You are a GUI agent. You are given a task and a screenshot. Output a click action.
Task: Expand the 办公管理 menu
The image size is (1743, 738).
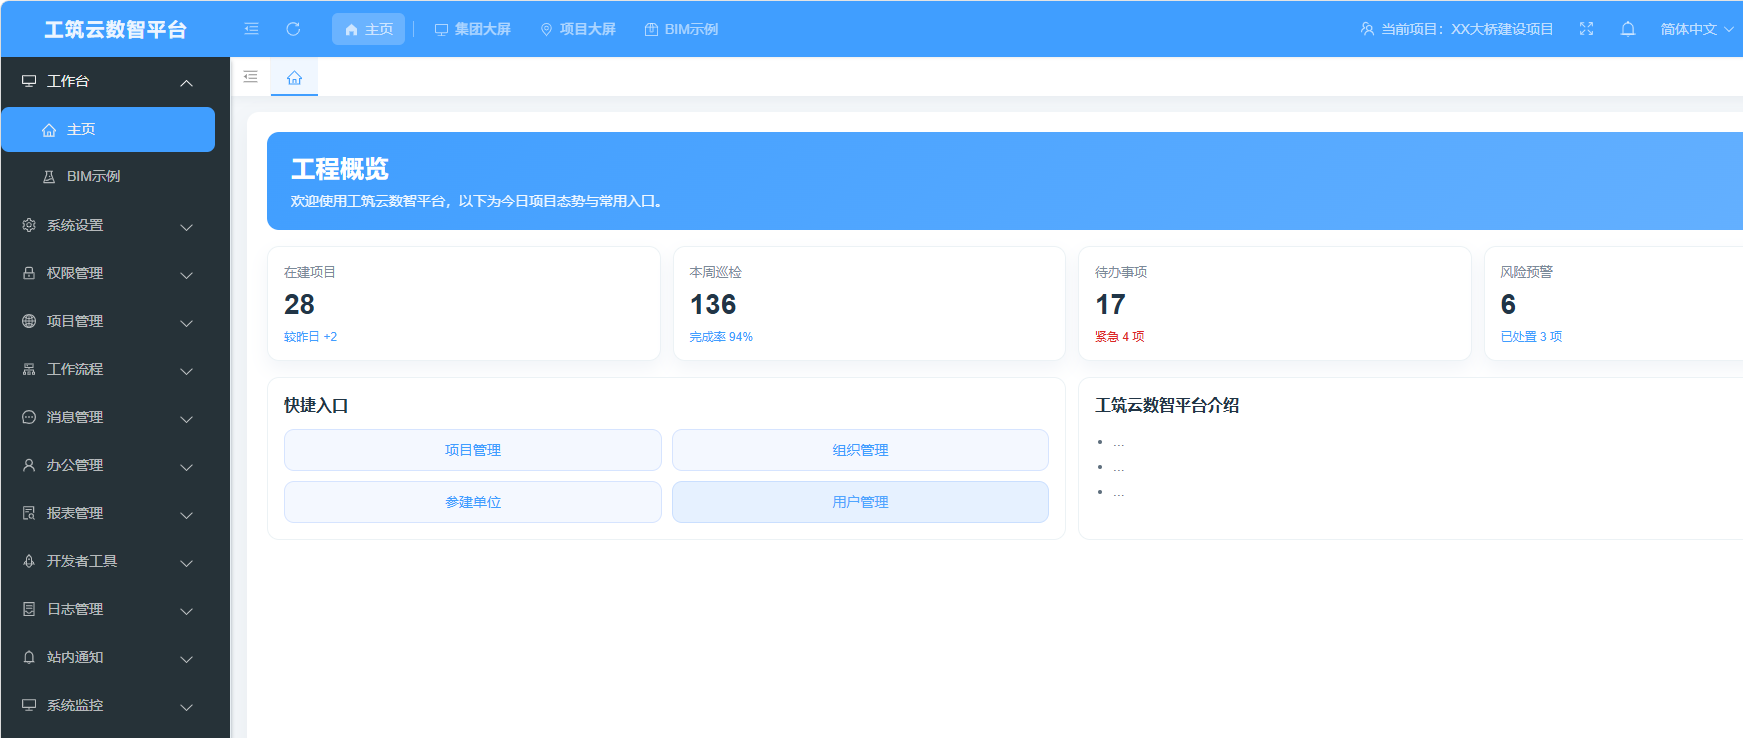pos(186,467)
